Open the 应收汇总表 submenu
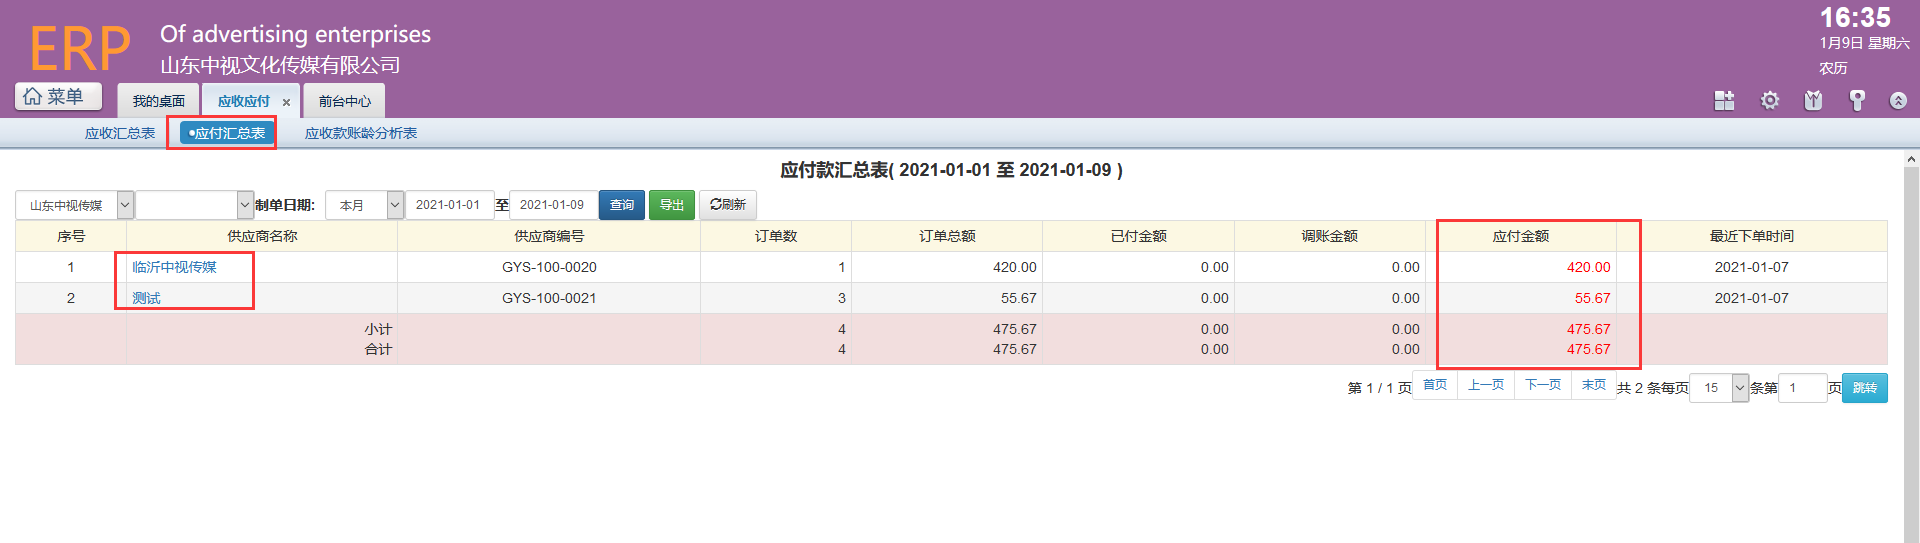Image resolution: width=1920 pixels, height=543 pixels. click(120, 133)
